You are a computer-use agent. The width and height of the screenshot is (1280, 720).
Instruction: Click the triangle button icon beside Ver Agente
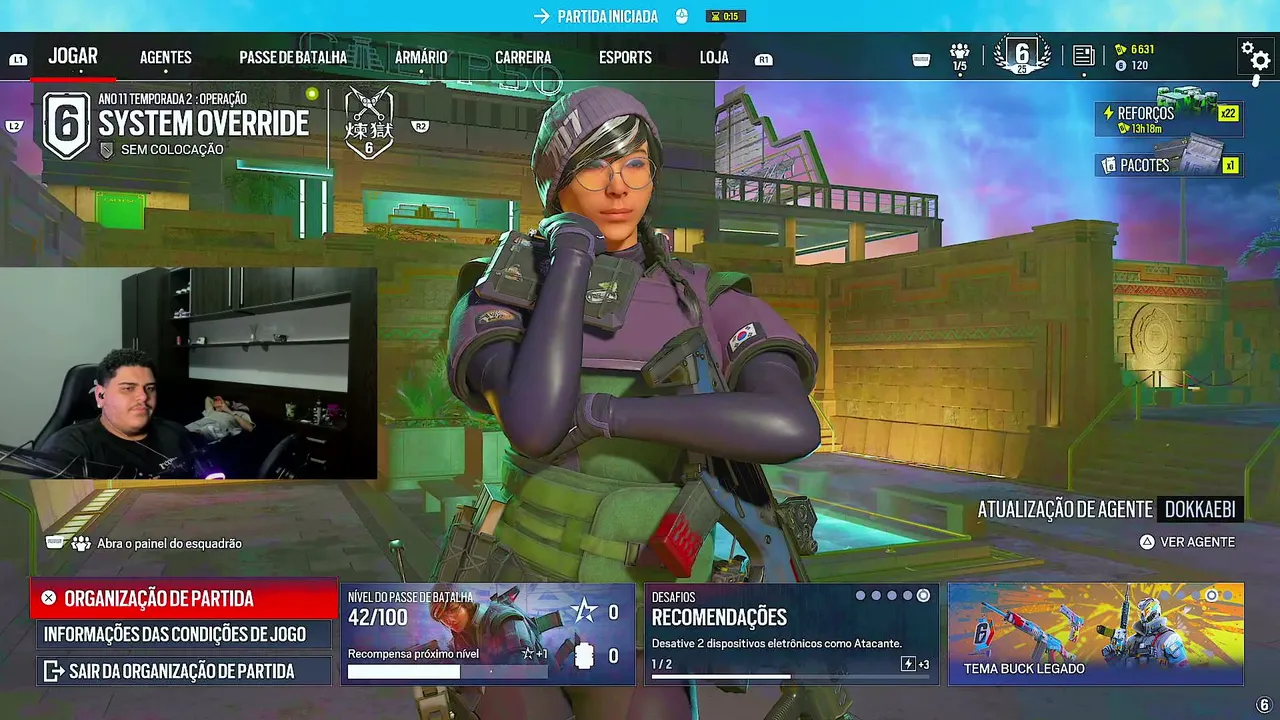tap(1147, 542)
